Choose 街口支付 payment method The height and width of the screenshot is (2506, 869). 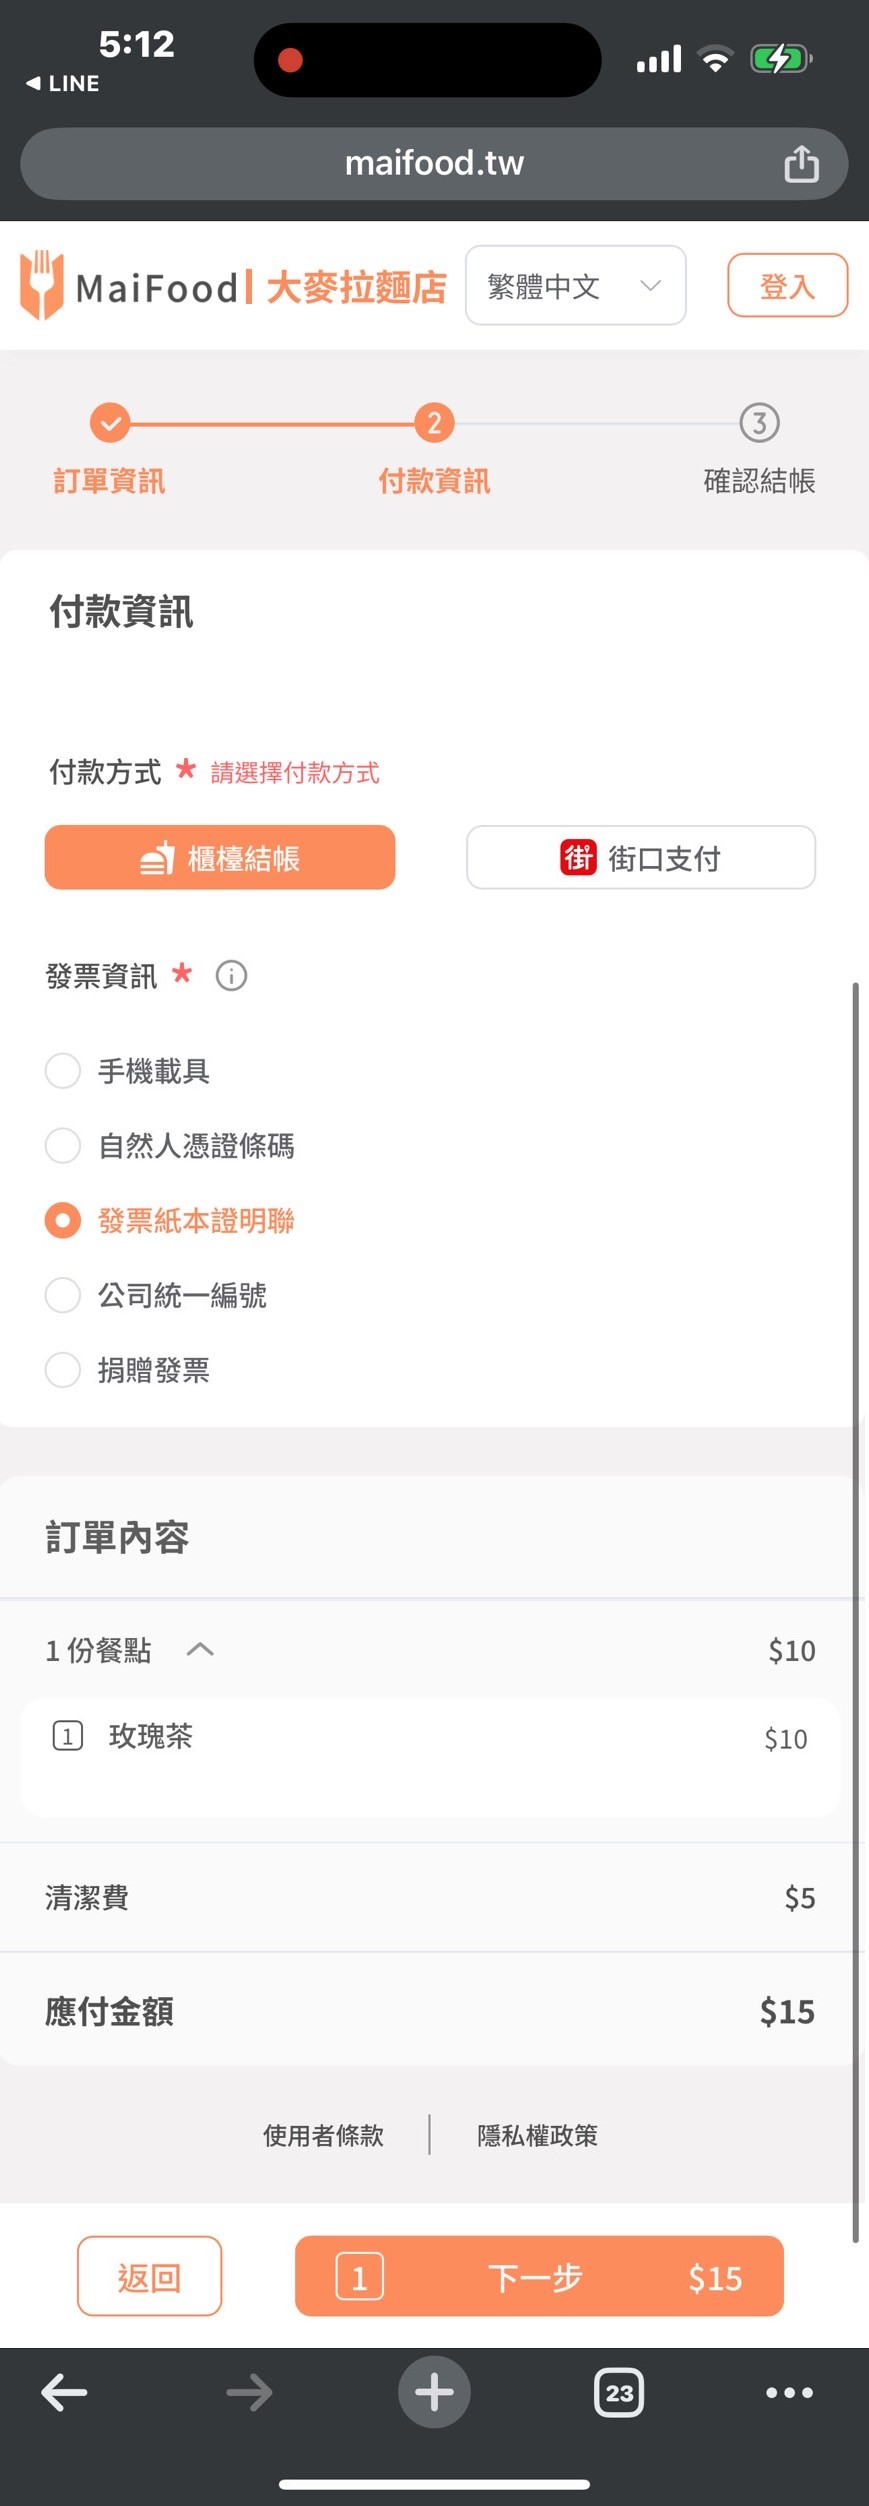click(640, 858)
